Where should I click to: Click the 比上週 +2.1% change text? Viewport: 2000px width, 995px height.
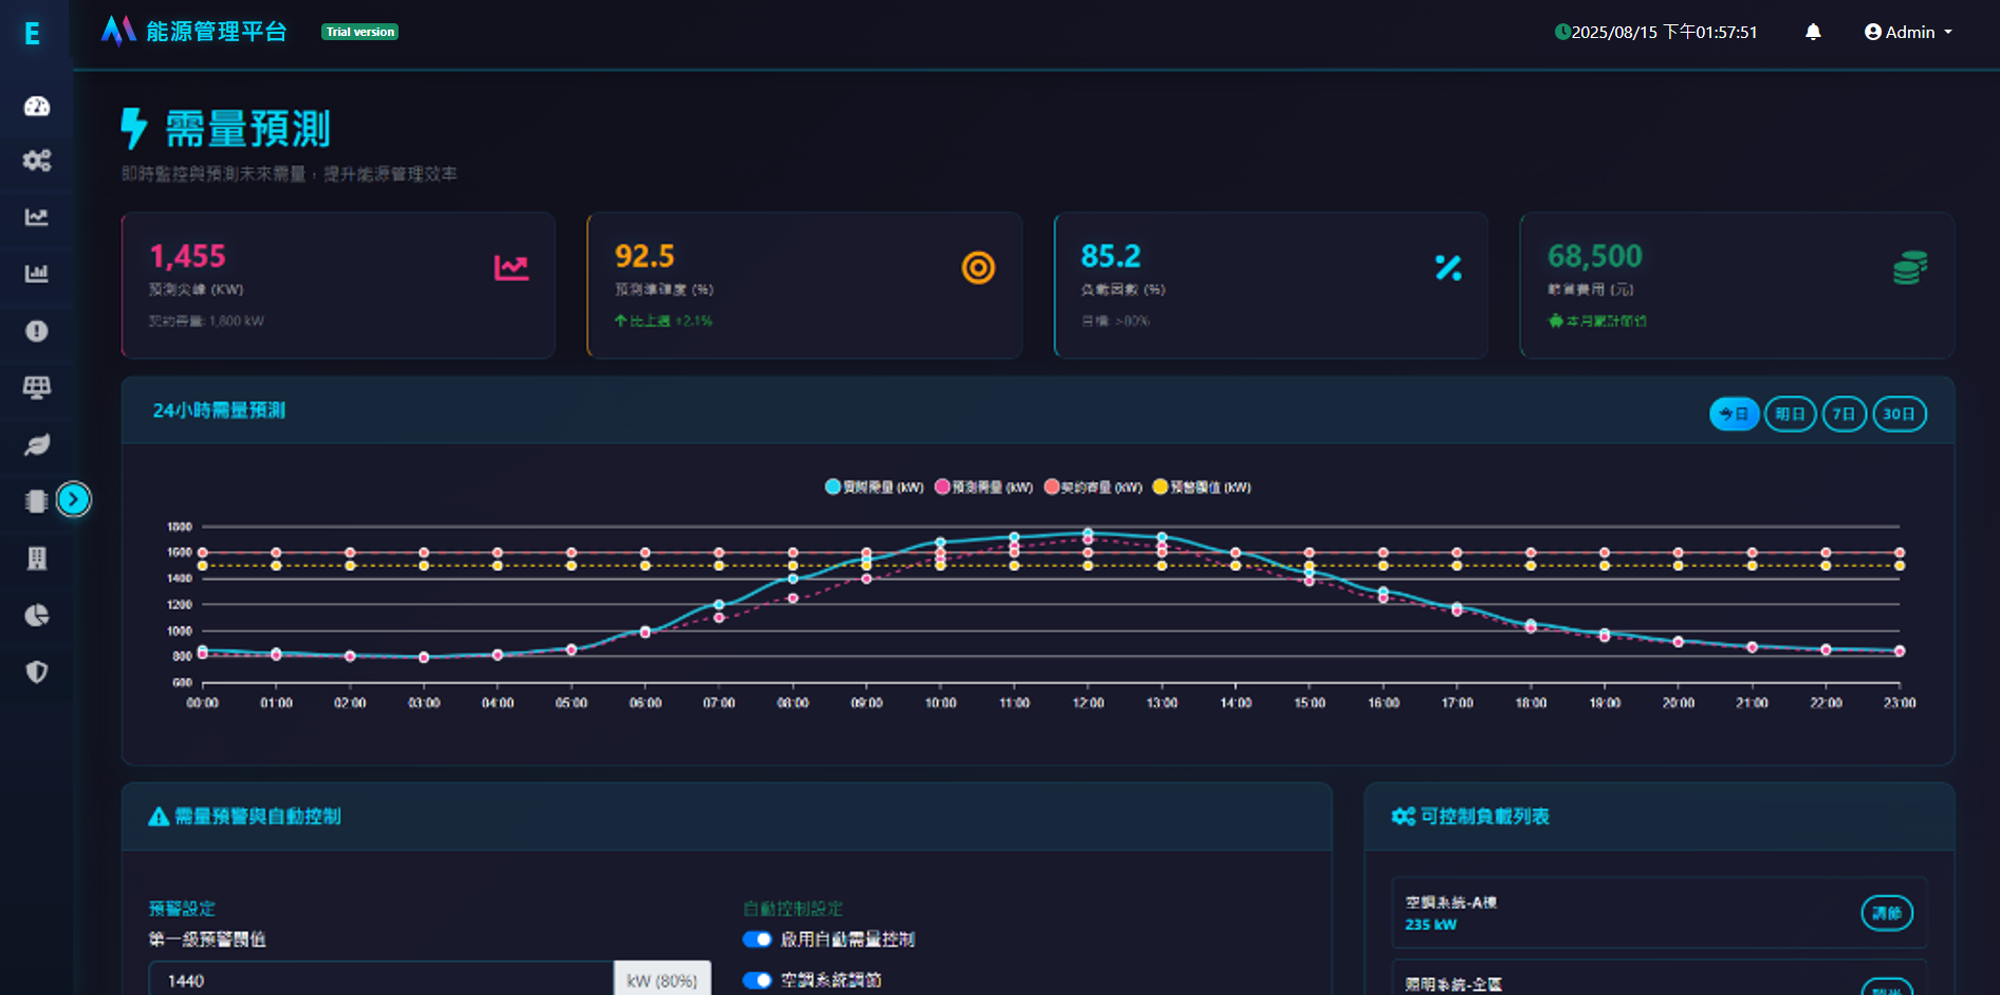663,321
